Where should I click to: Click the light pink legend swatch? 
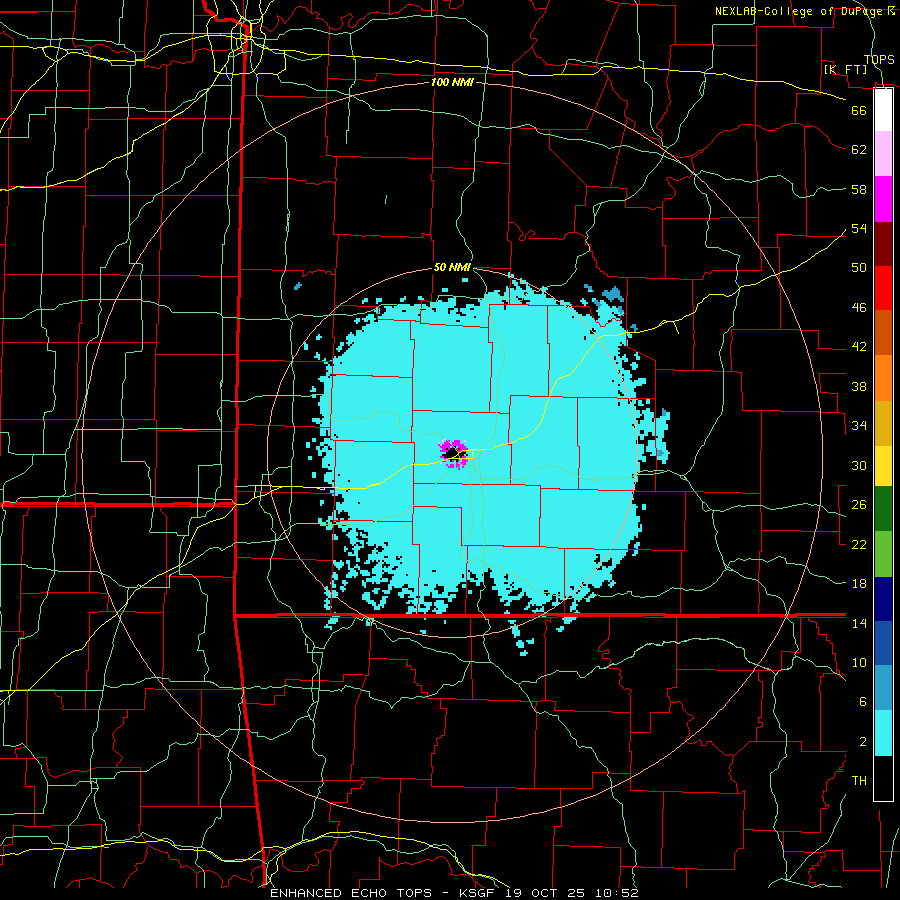tap(883, 154)
